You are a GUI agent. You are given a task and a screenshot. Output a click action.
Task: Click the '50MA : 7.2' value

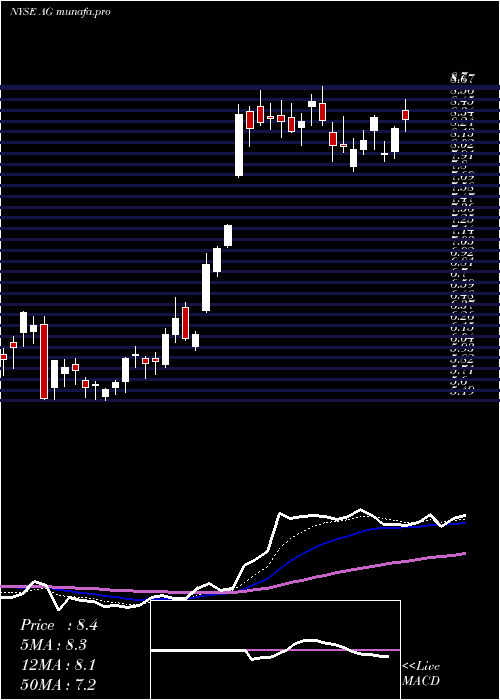tap(58, 684)
